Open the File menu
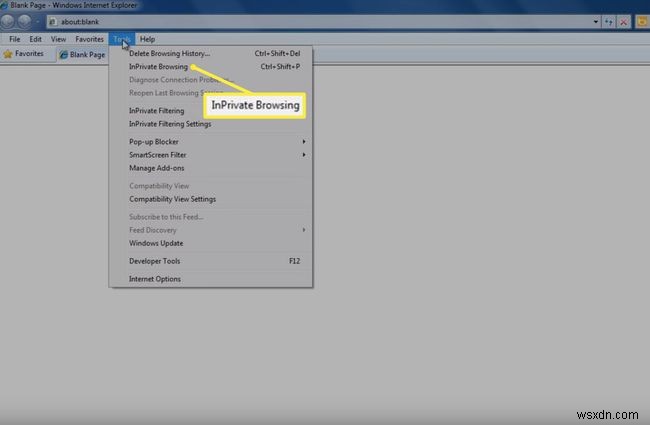This screenshot has width=650, height=425. point(15,39)
